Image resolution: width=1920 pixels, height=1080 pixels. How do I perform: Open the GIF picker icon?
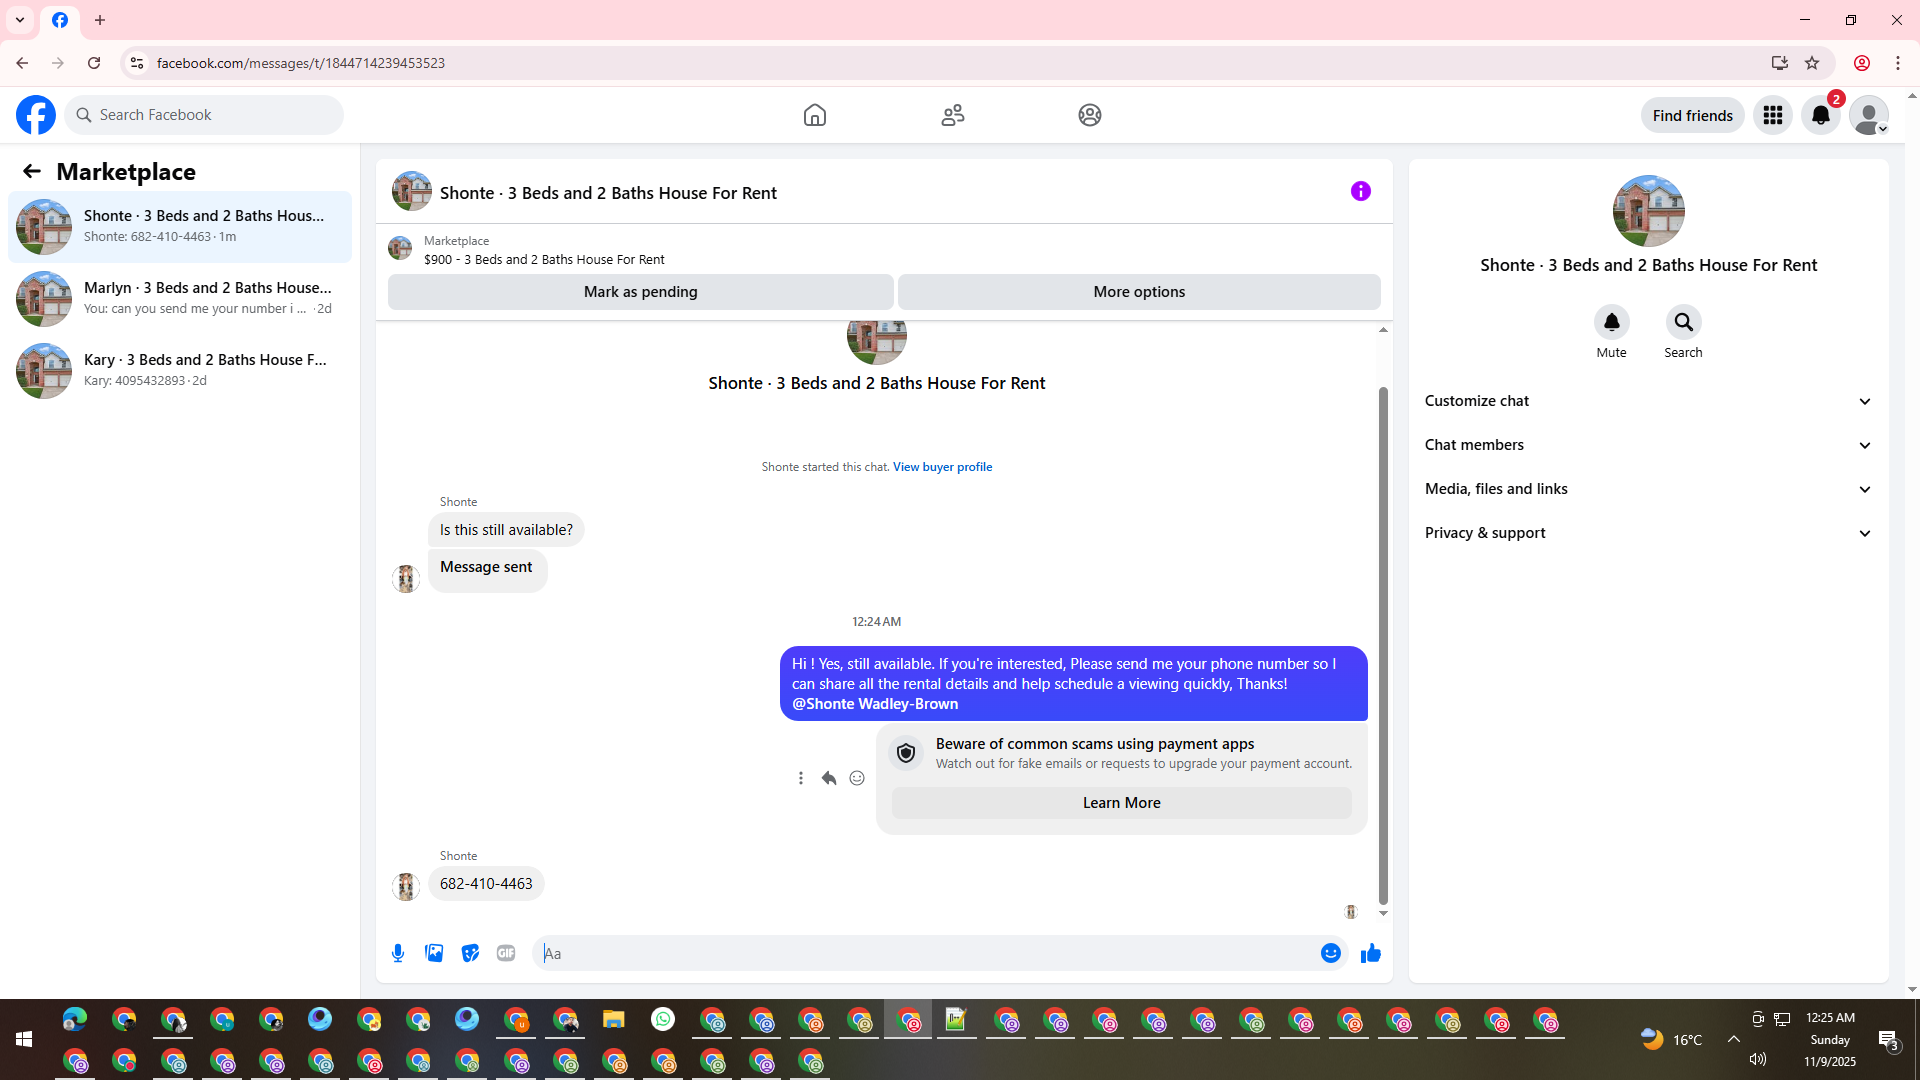click(506, 953)
